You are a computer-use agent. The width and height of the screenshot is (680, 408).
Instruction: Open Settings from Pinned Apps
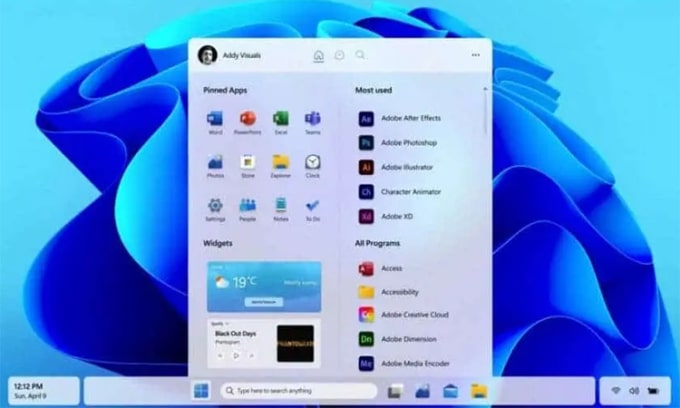point(215,209)
